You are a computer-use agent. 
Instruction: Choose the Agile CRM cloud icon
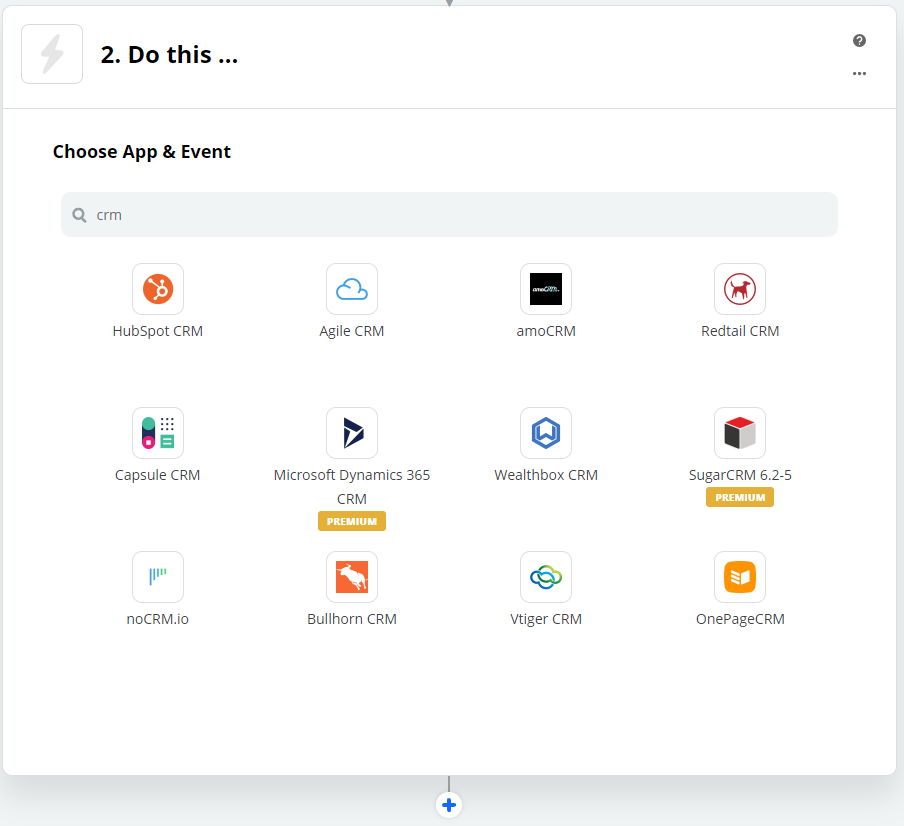pos(352,289)
